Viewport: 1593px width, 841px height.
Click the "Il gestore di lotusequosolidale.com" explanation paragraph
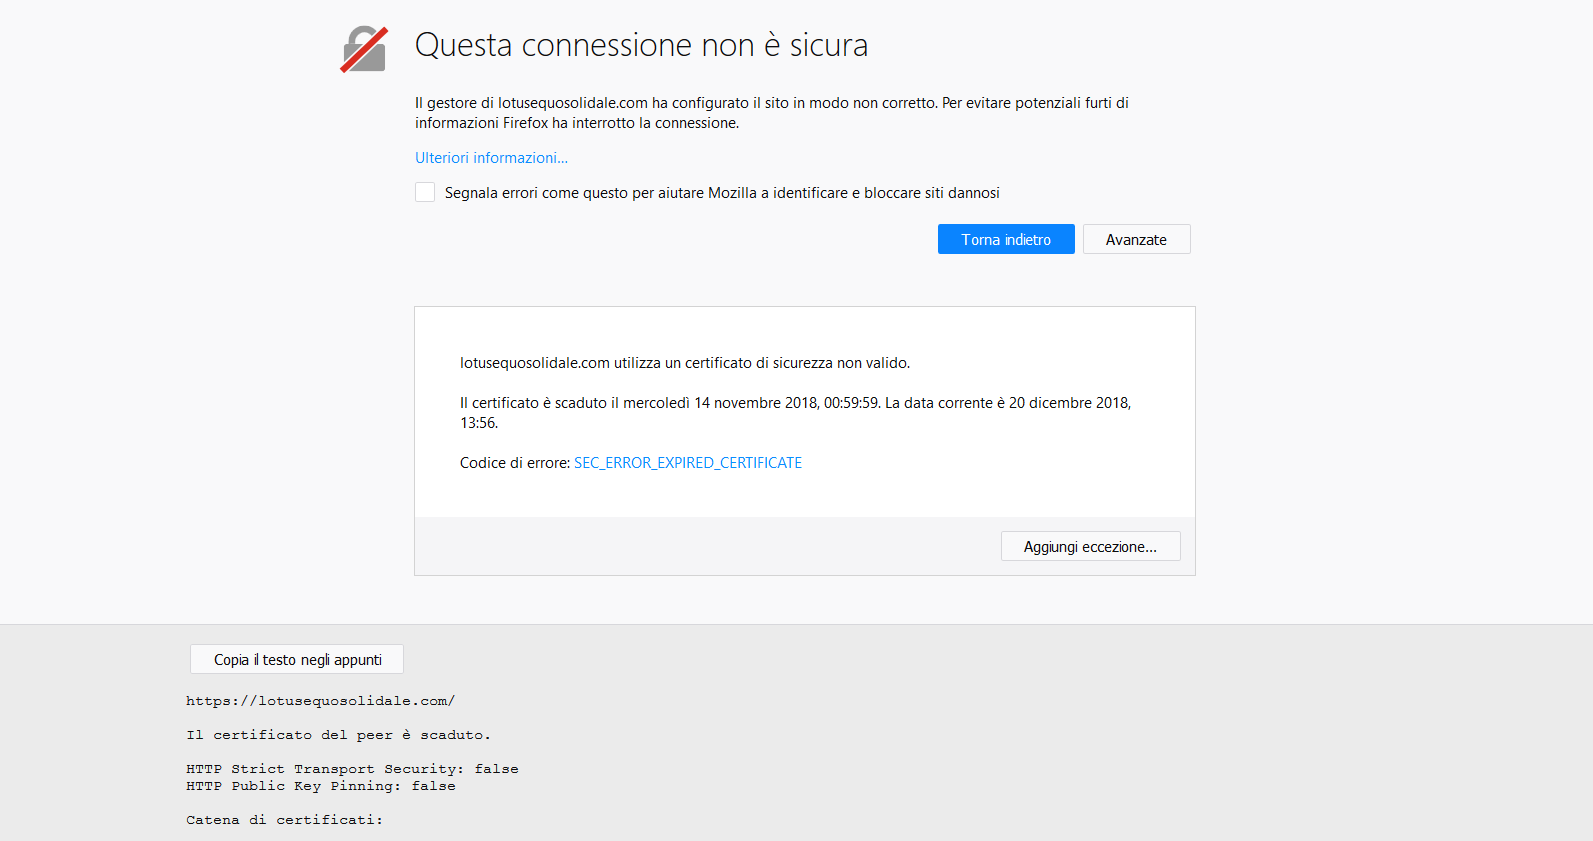pyautogui.click(x=772, y=113)
